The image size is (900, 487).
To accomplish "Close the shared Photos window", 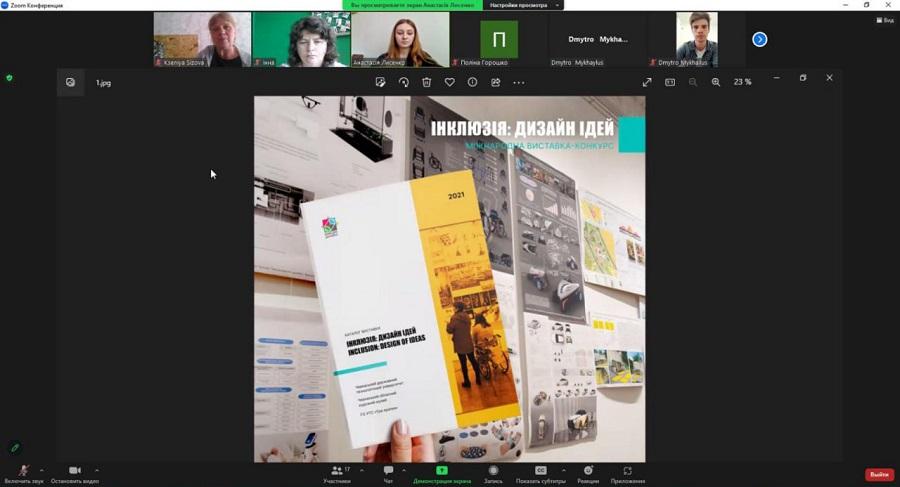I will (x=829, y=78).
